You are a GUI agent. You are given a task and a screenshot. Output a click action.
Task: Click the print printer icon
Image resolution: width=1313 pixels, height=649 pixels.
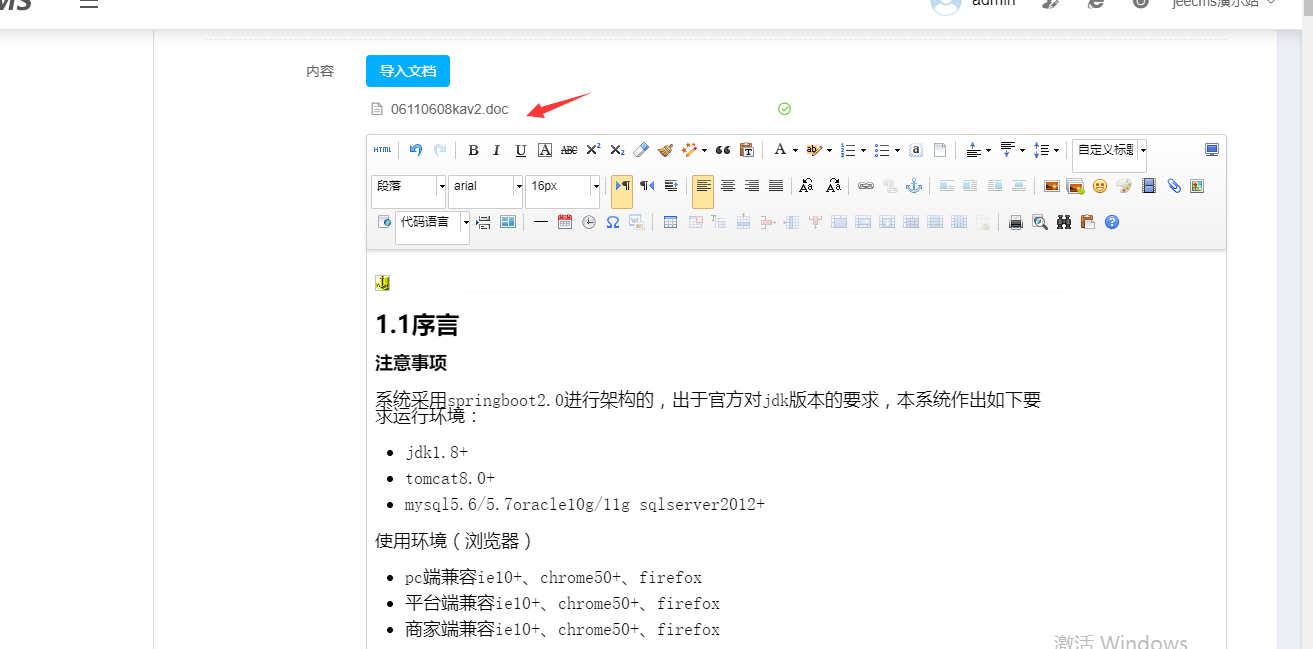(x=1016, y=222)
